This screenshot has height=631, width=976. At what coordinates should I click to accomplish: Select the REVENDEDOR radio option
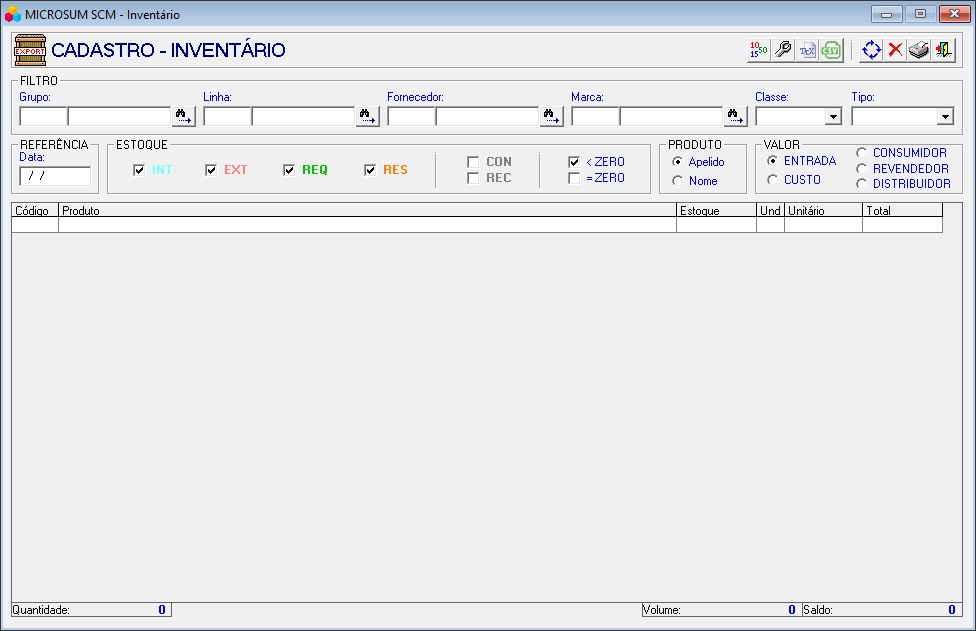point(862,169)
